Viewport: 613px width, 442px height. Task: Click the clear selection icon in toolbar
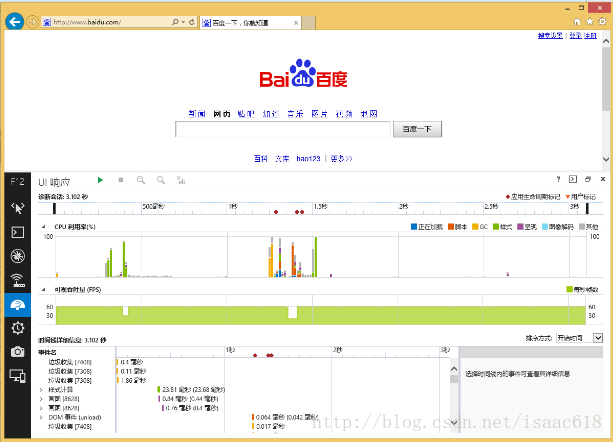[181, 180]
